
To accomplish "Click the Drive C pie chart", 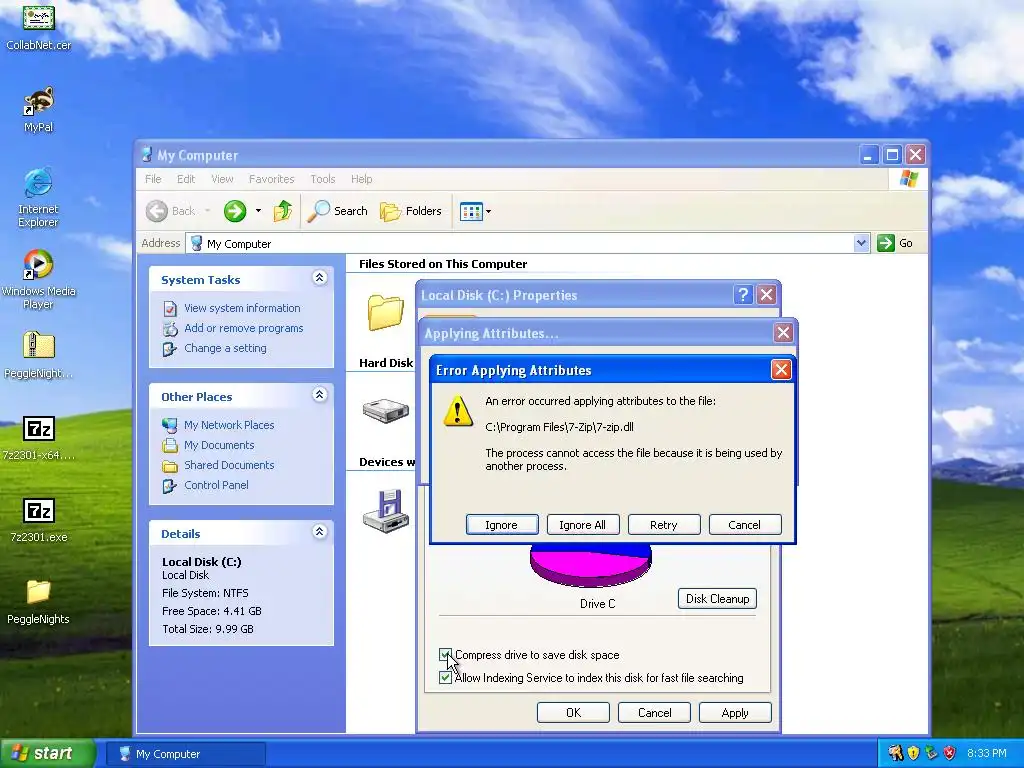I will pyautogui.click(x=591, y=566).
